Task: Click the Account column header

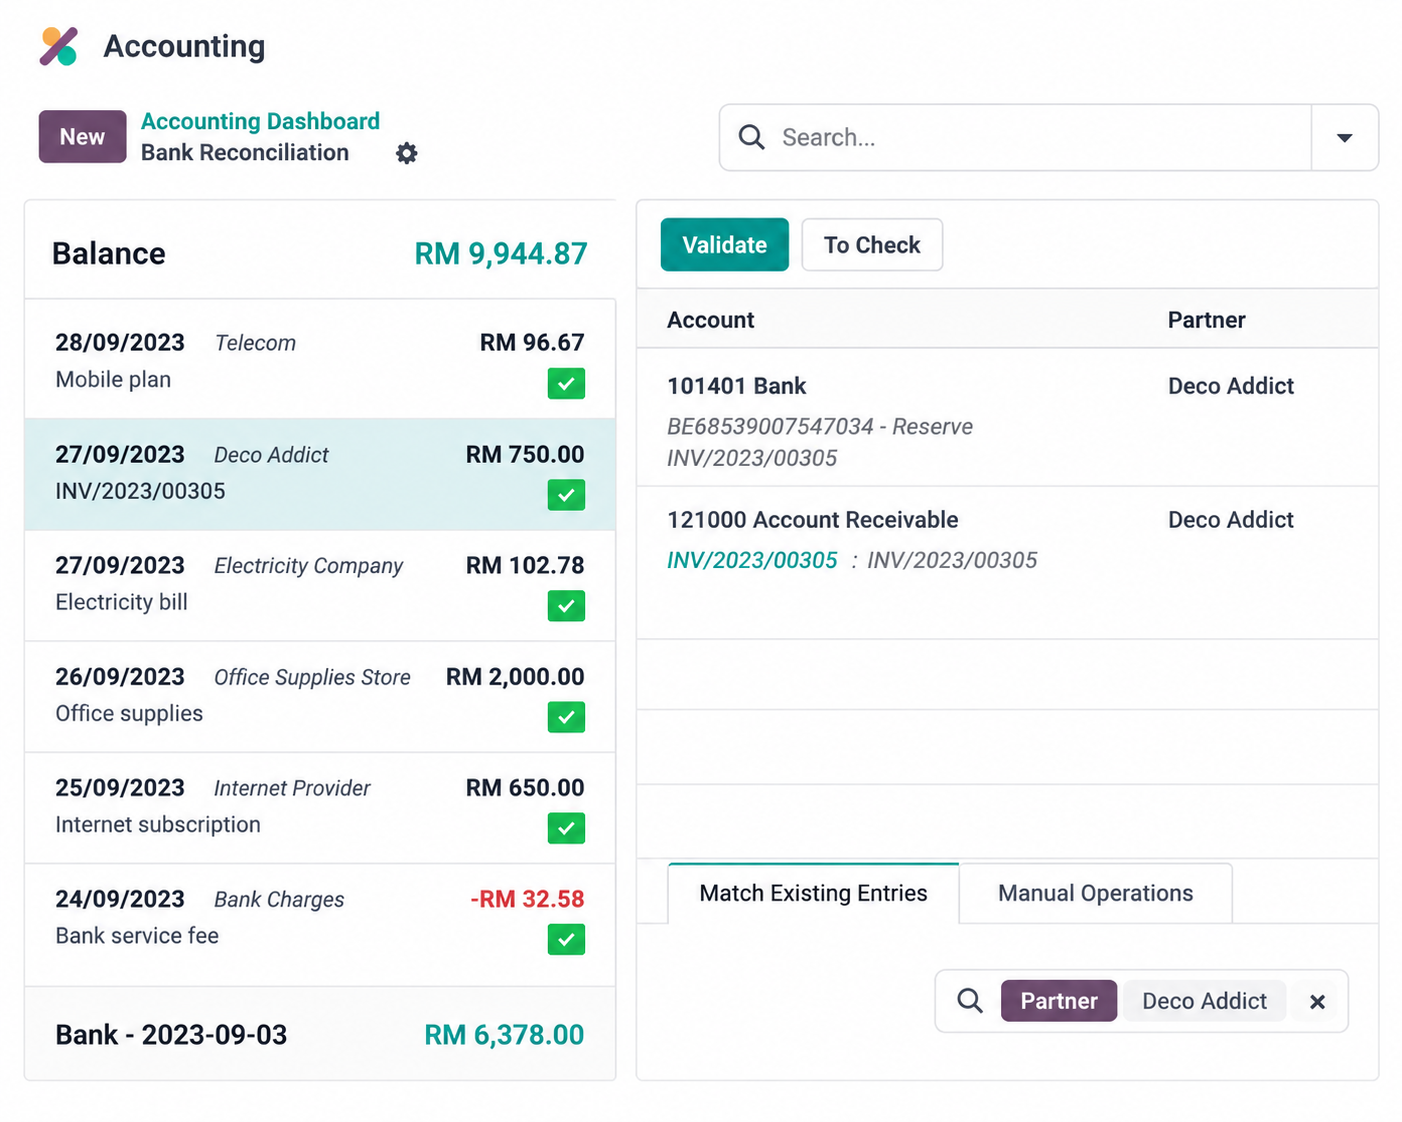Action: click(710, 320)
